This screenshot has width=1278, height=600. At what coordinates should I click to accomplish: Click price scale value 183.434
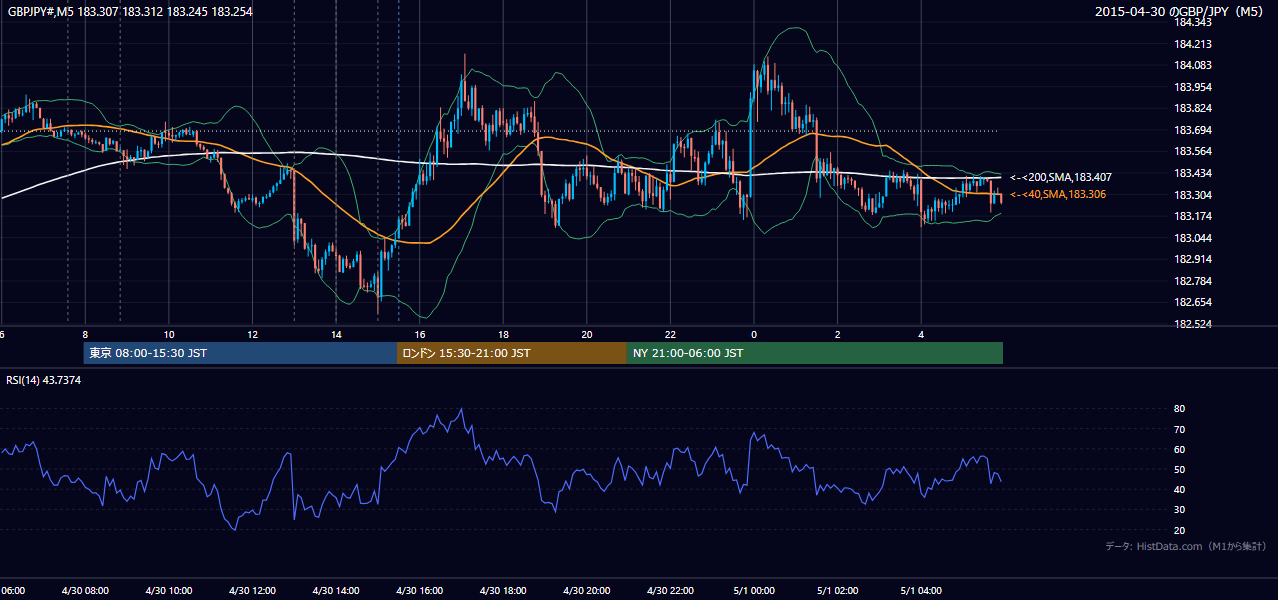coord(1192,173)
